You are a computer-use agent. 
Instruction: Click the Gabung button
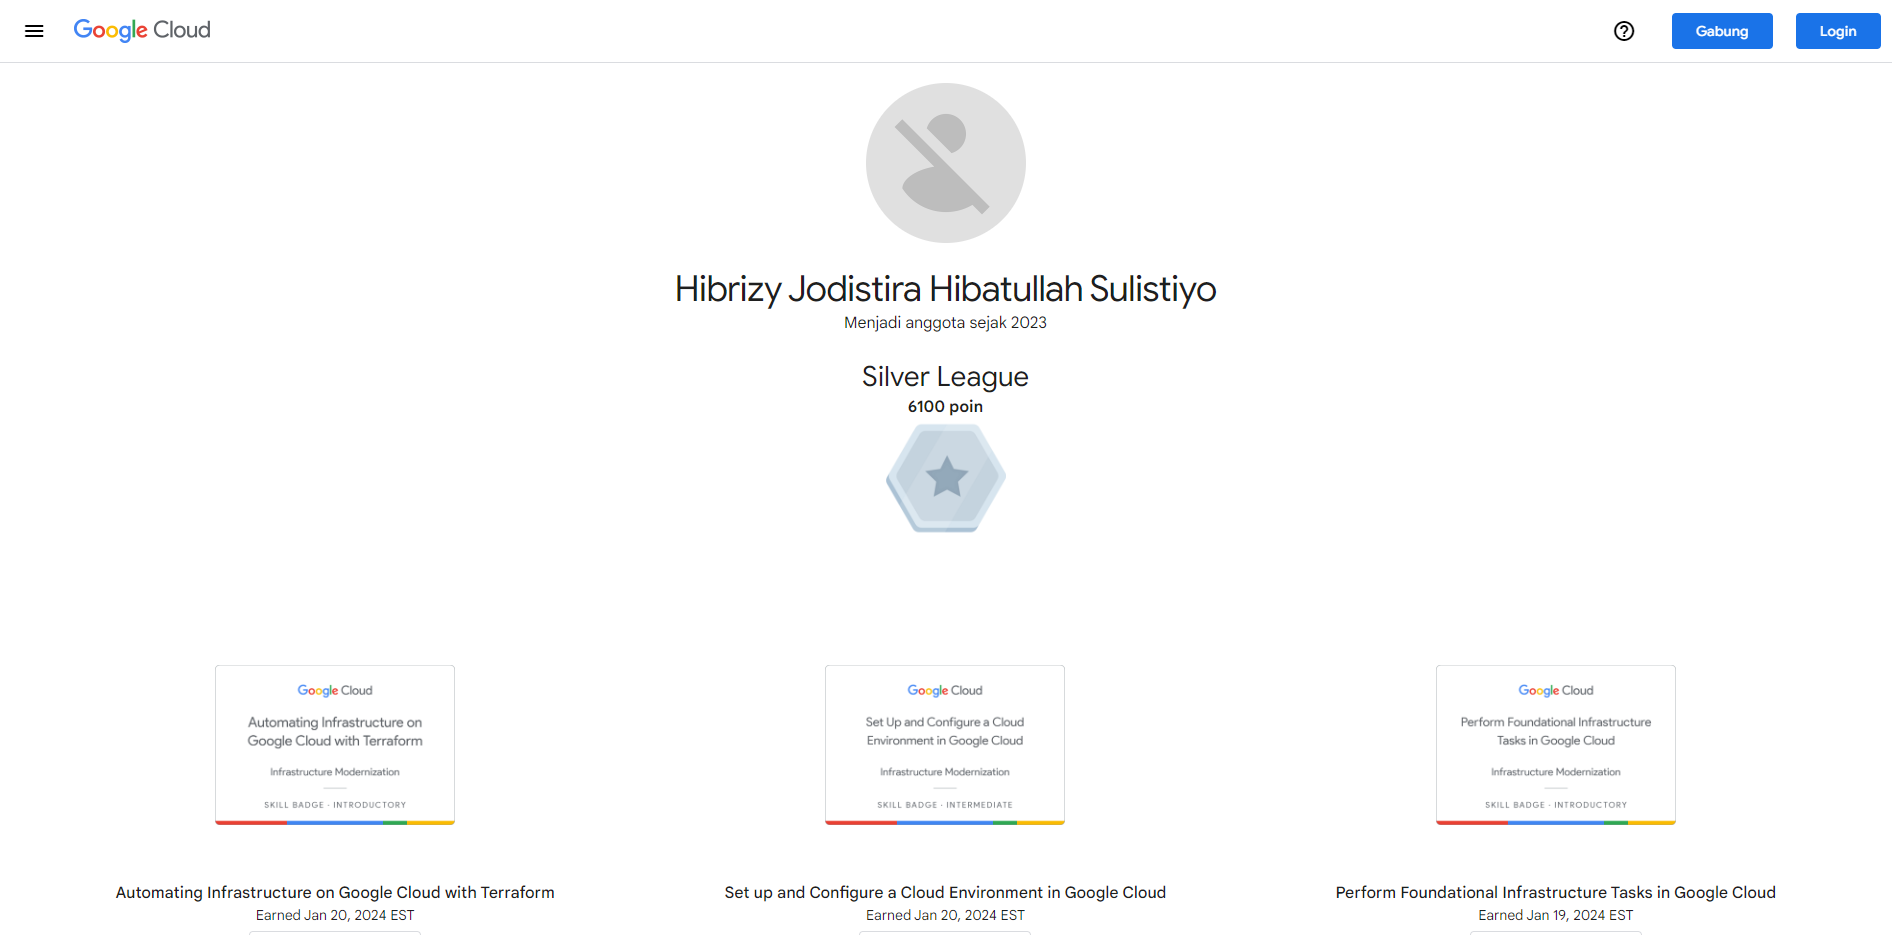1722,31
